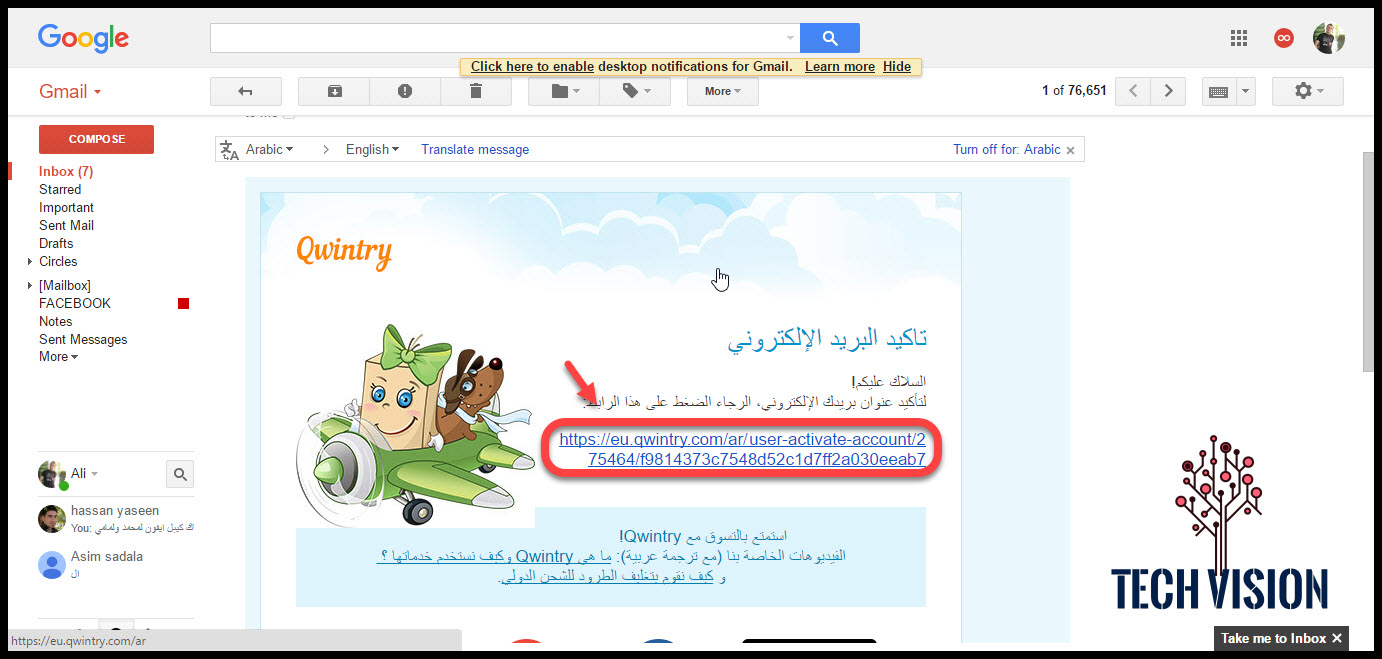Open the settings gear menu
The height and width of the screenshot is (659, 1382).
[x=1308, y=91]
